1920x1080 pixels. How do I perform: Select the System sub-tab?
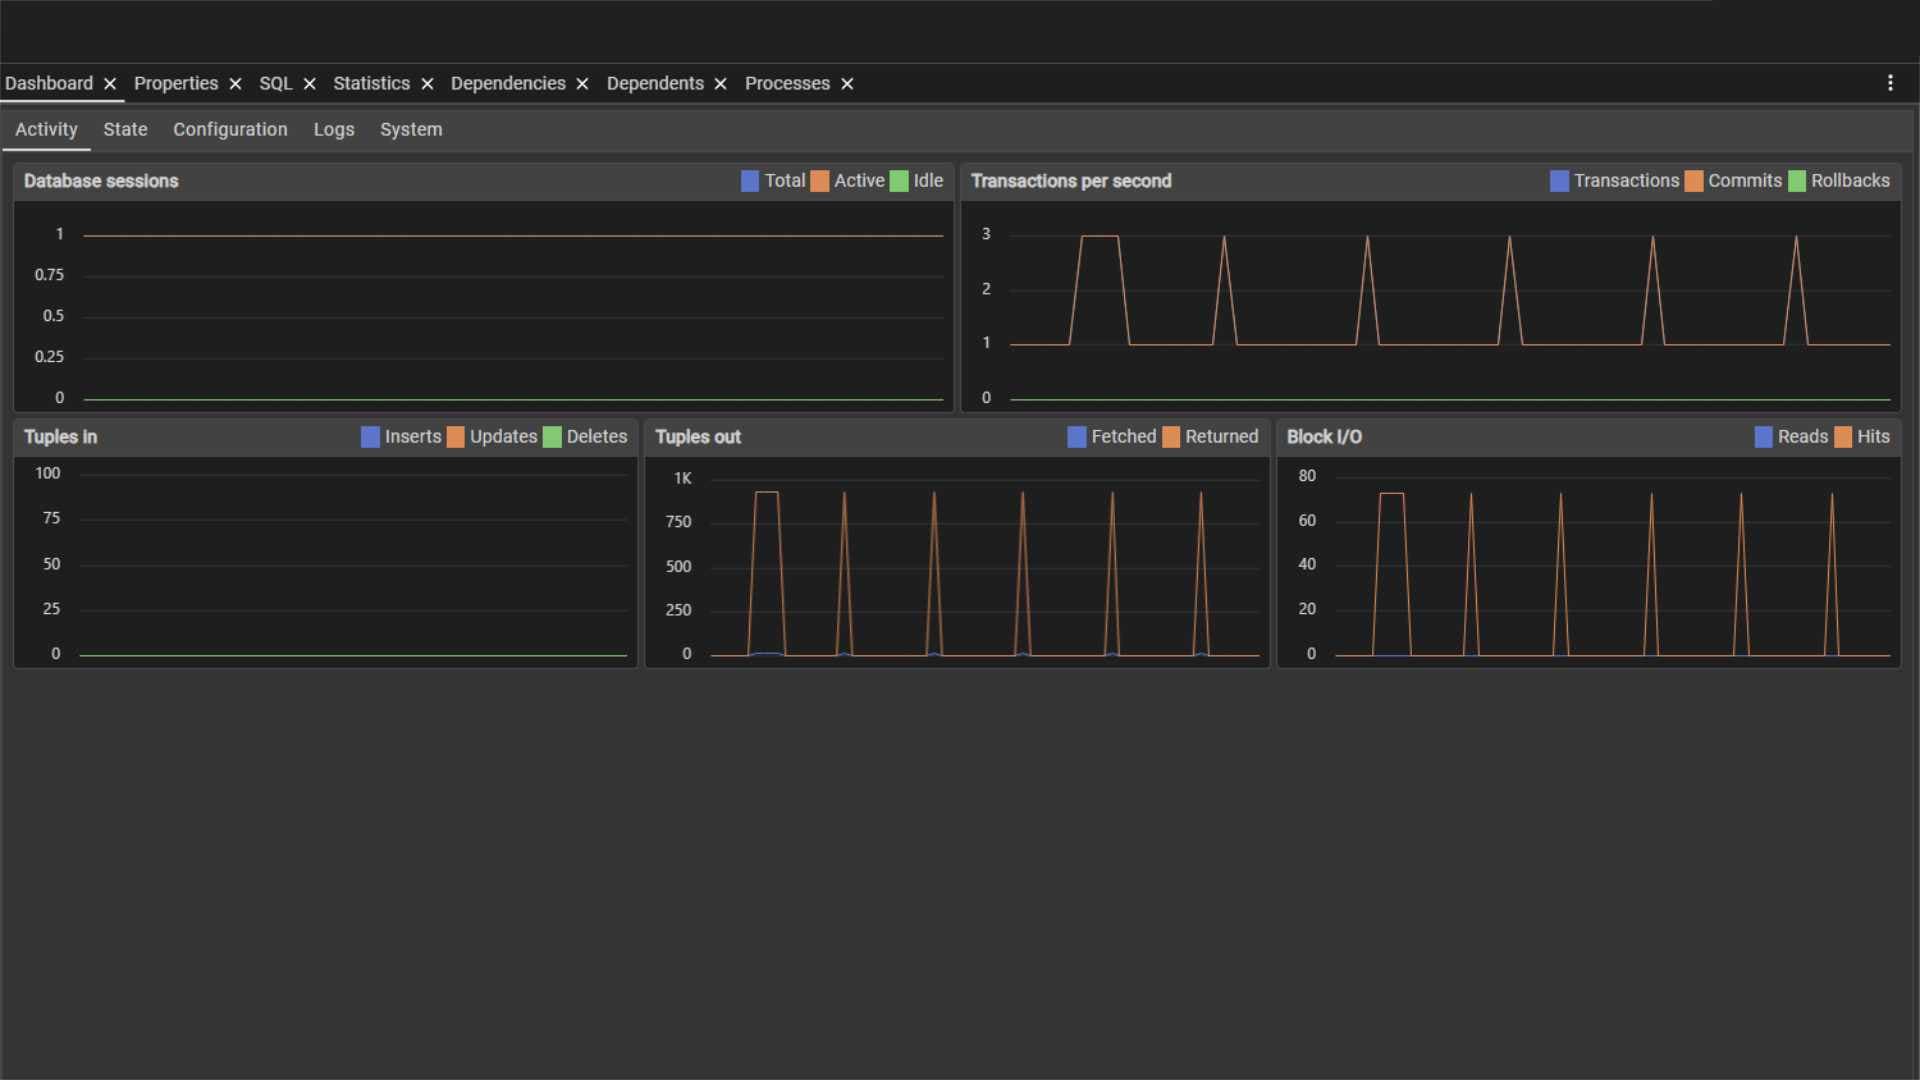[x=411, y=129]
